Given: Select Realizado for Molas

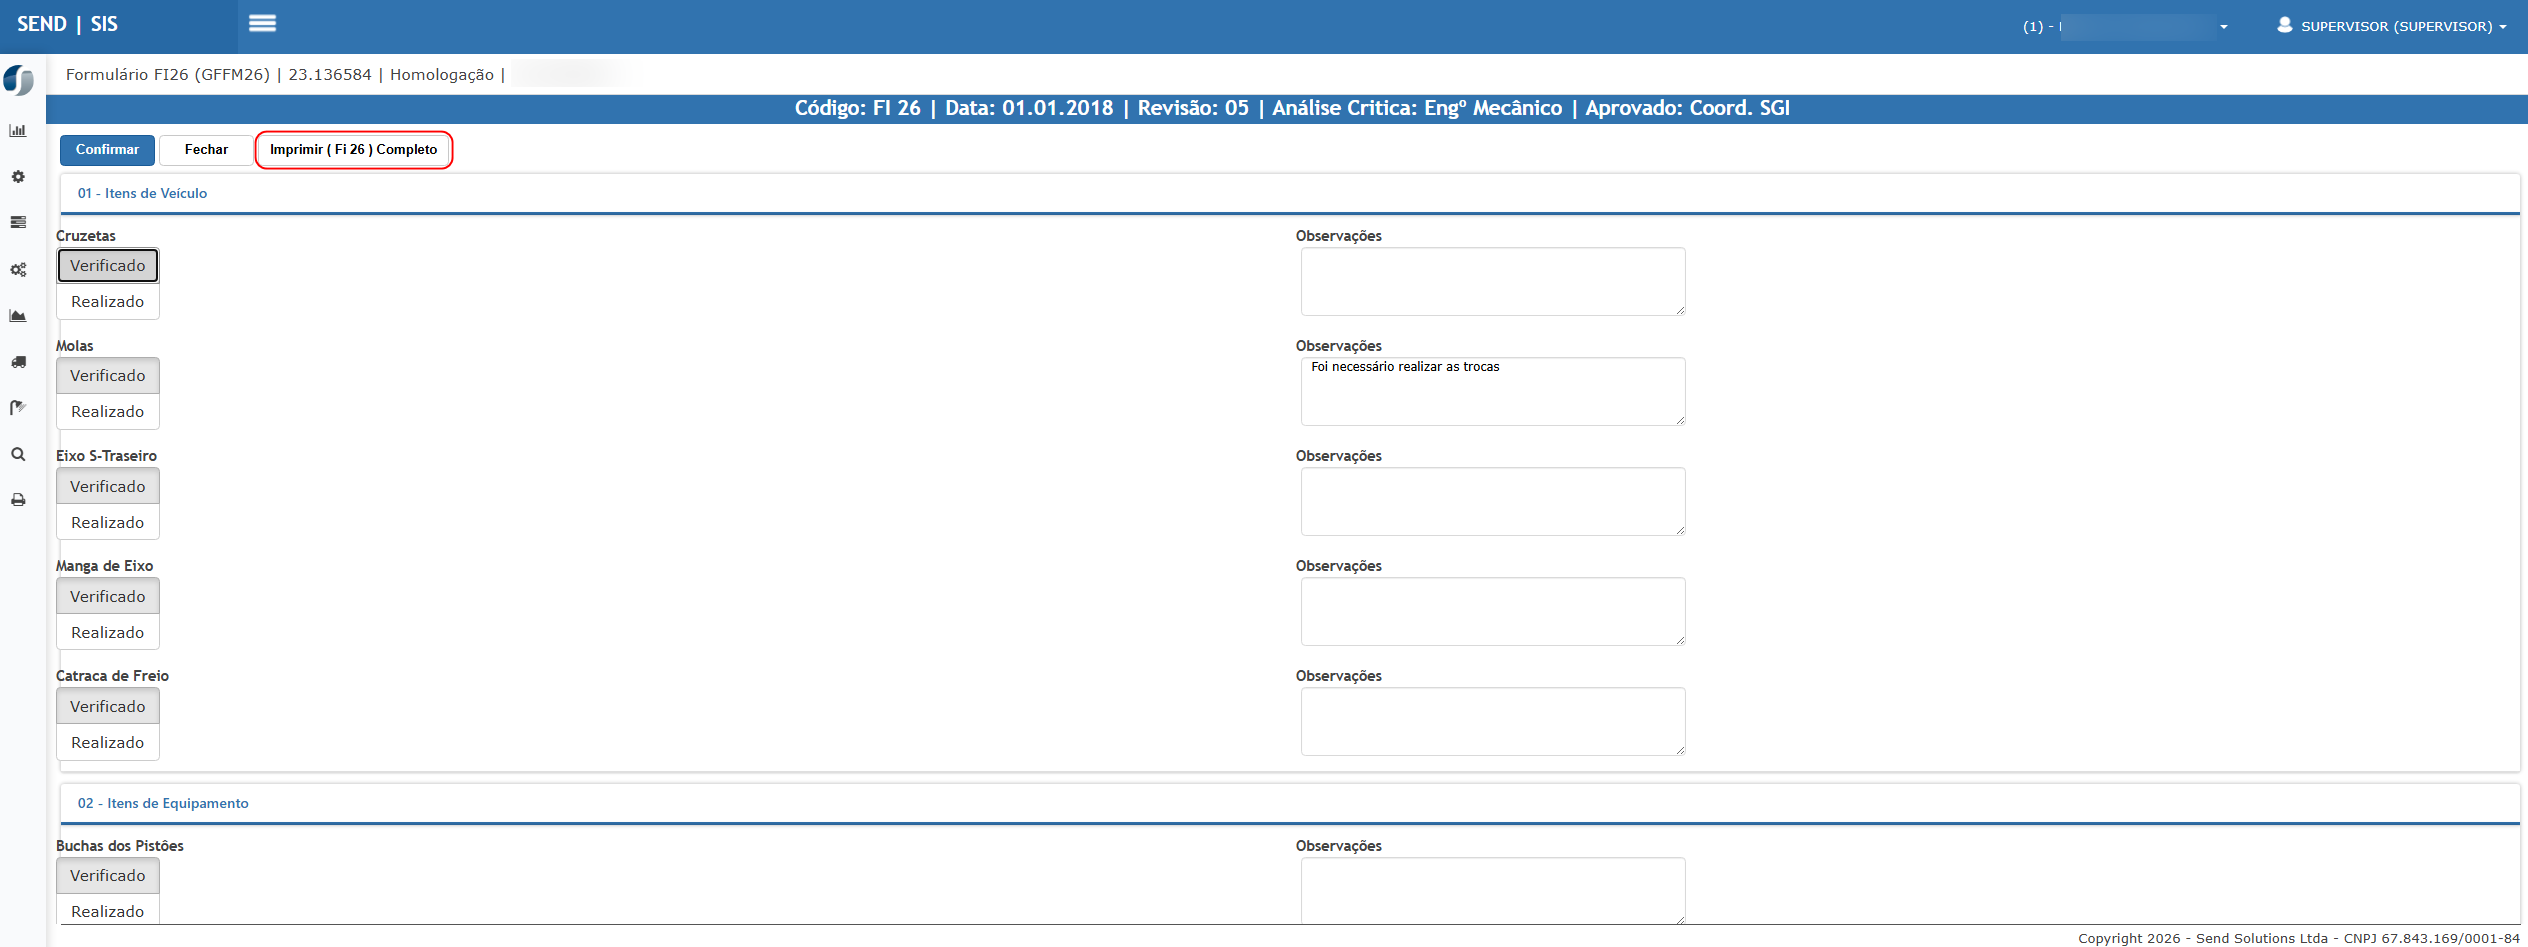Looking at the screenshot, I should pos(108,412).
